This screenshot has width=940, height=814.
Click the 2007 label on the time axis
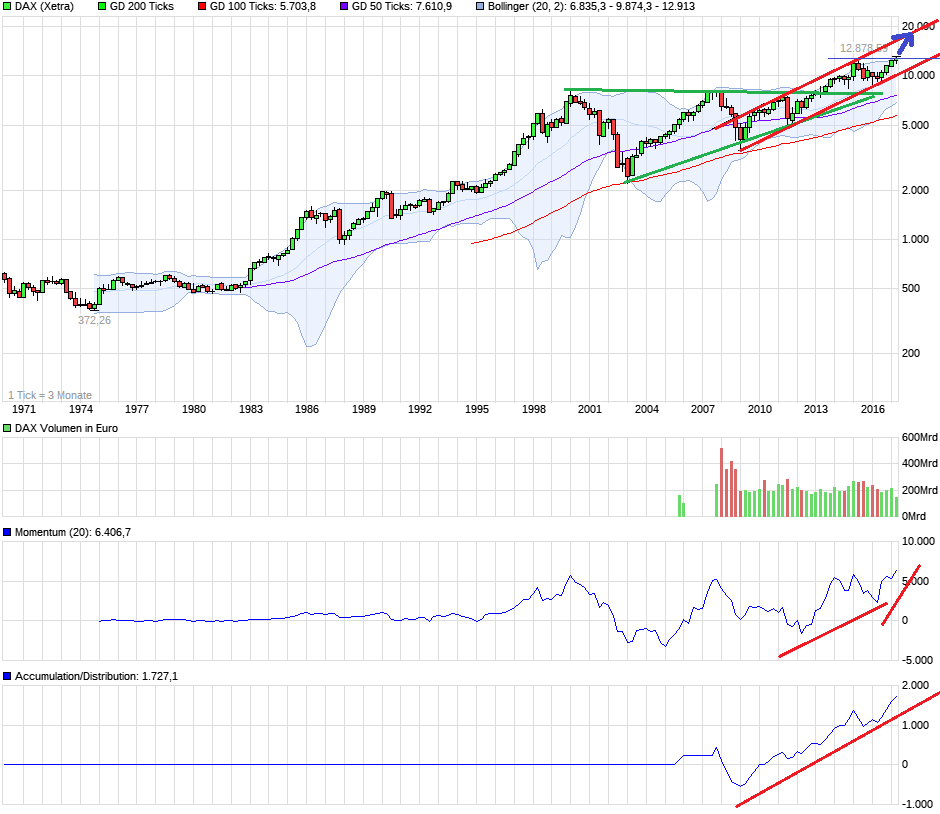click(703, 409)
